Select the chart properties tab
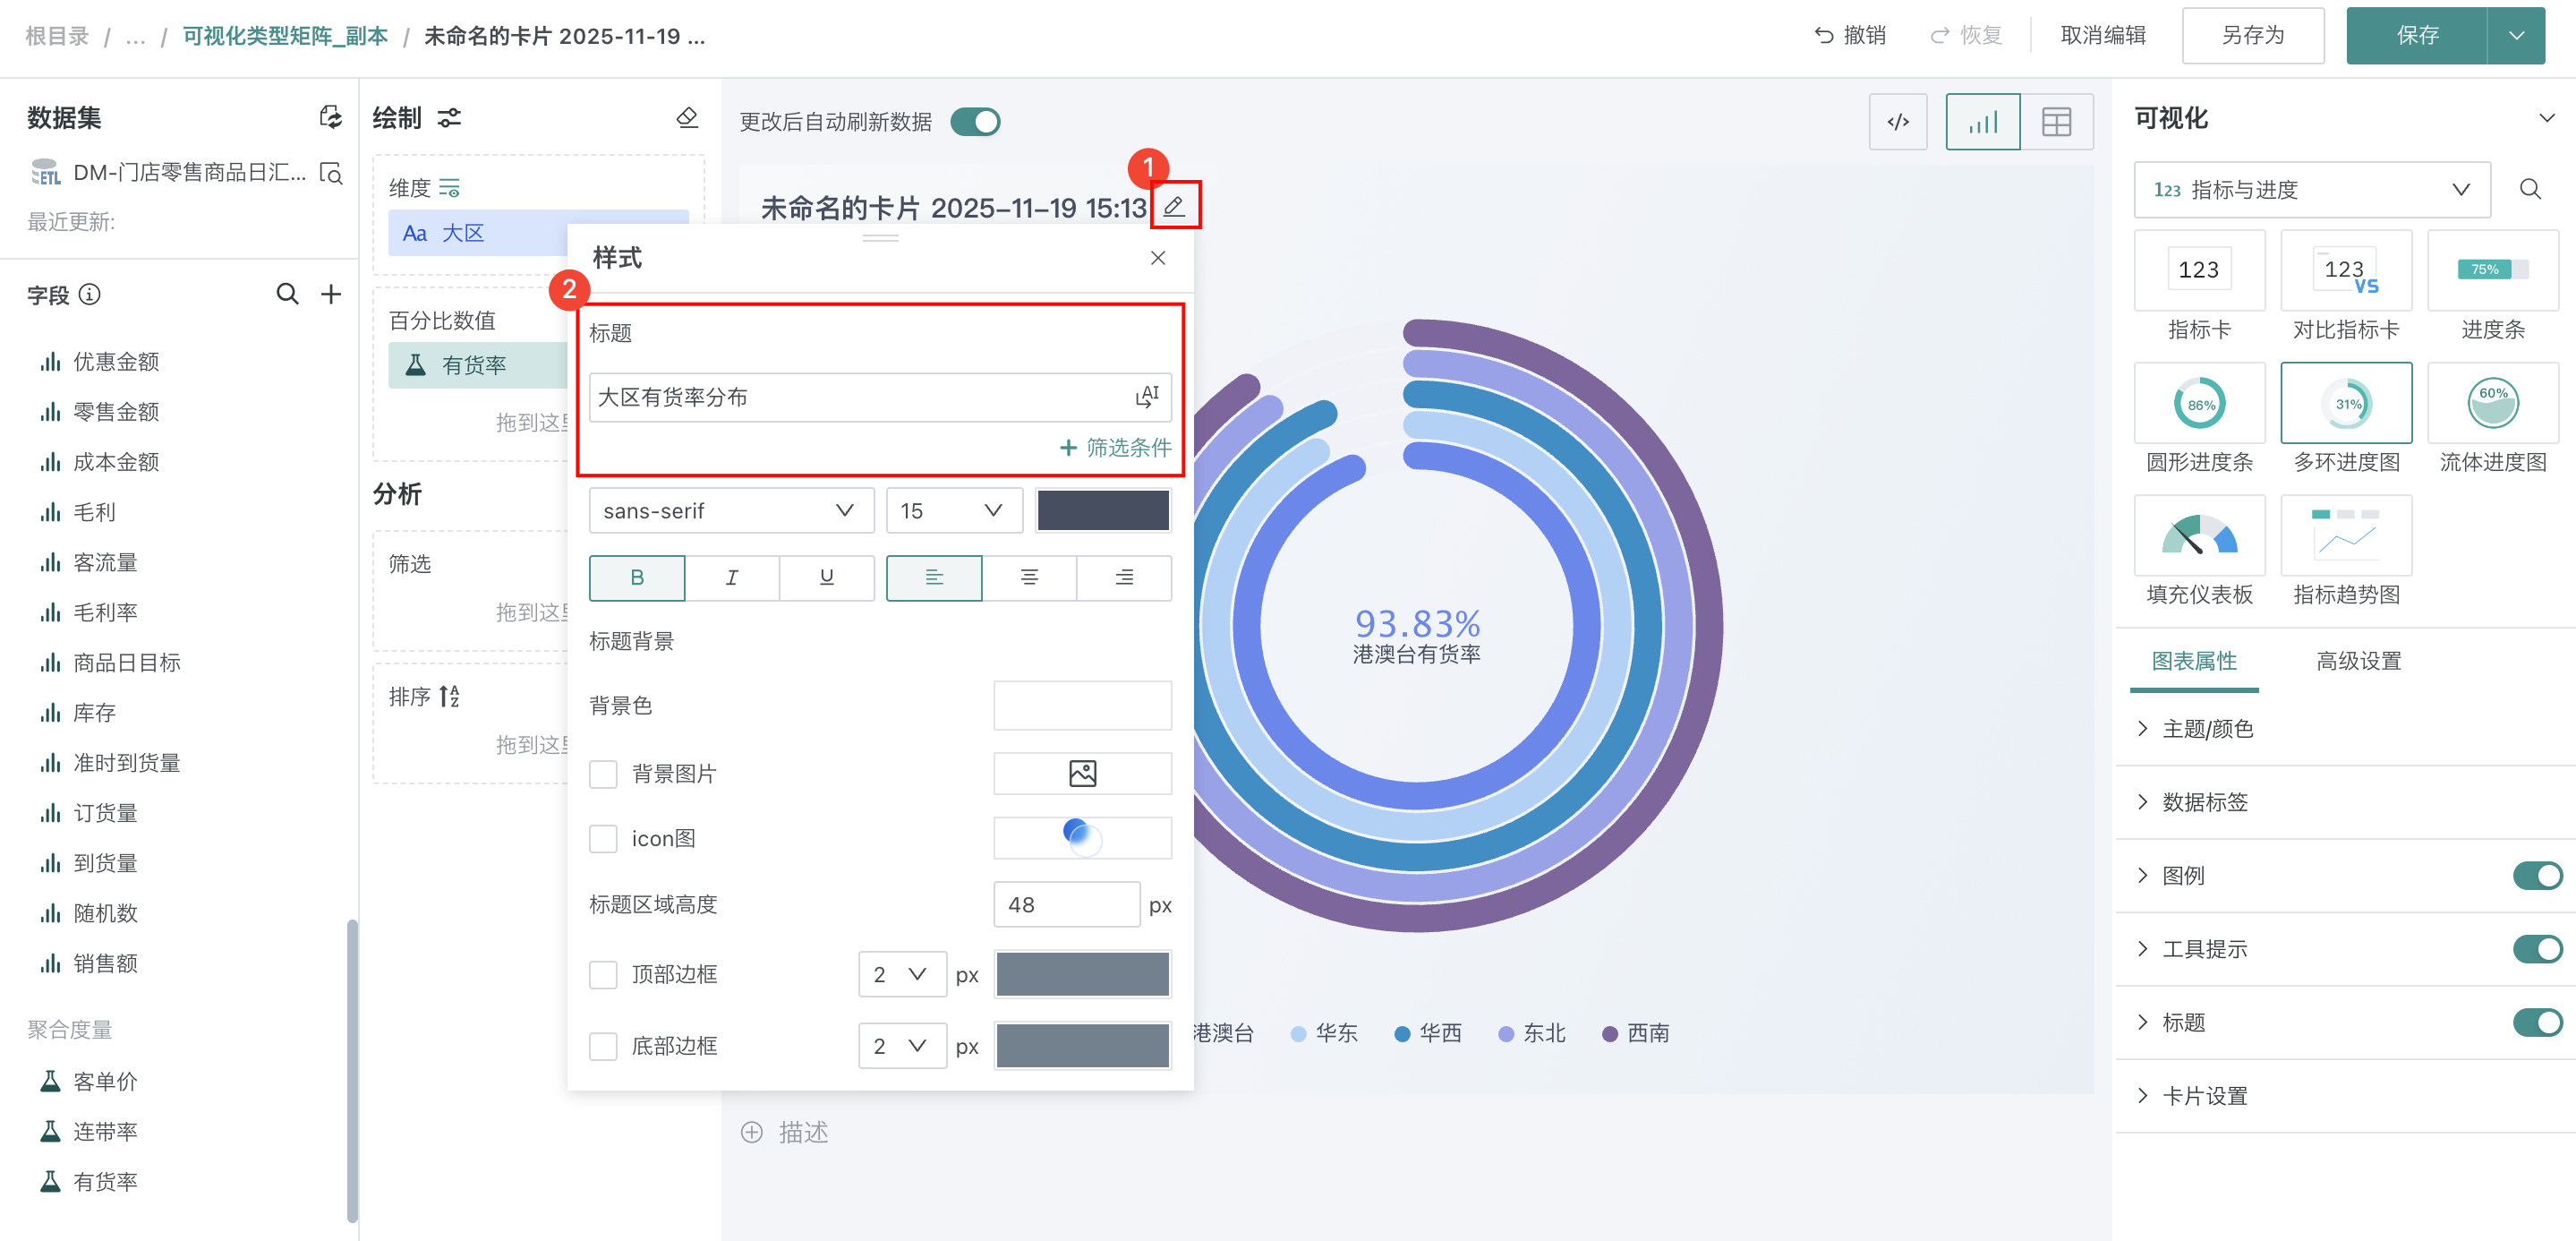This screenshot has width=2576, height=1241. 2194,661
